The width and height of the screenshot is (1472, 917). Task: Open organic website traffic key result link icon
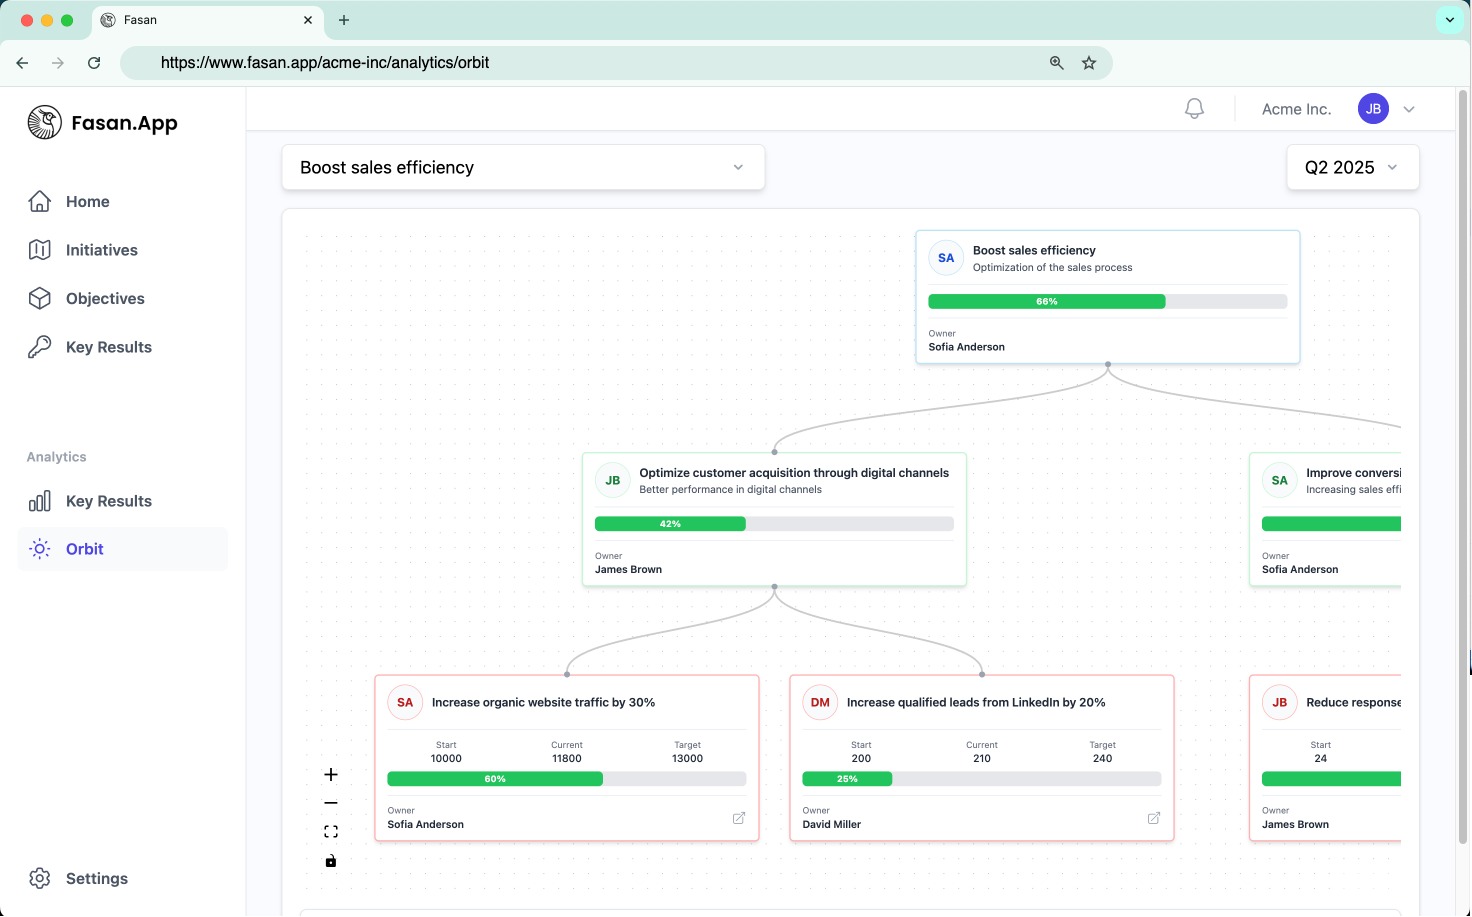(739, 818)
